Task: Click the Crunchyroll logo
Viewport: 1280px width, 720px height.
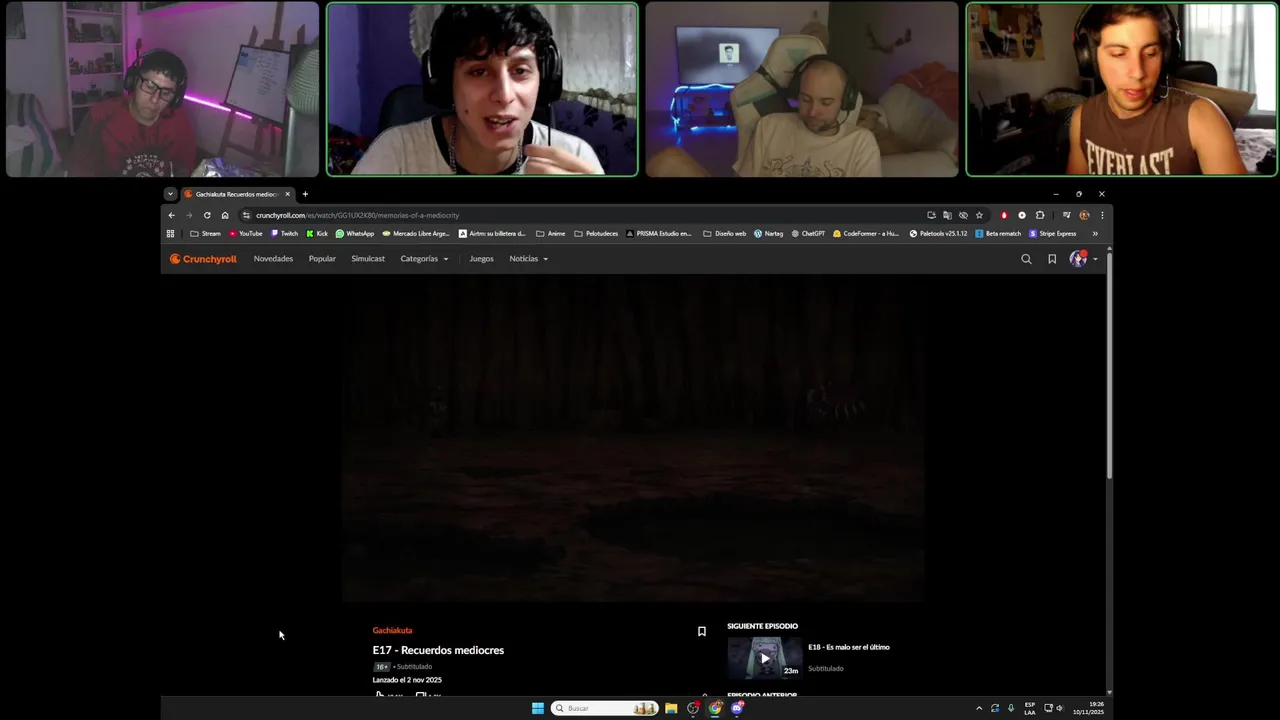Action: click(203, 259)
